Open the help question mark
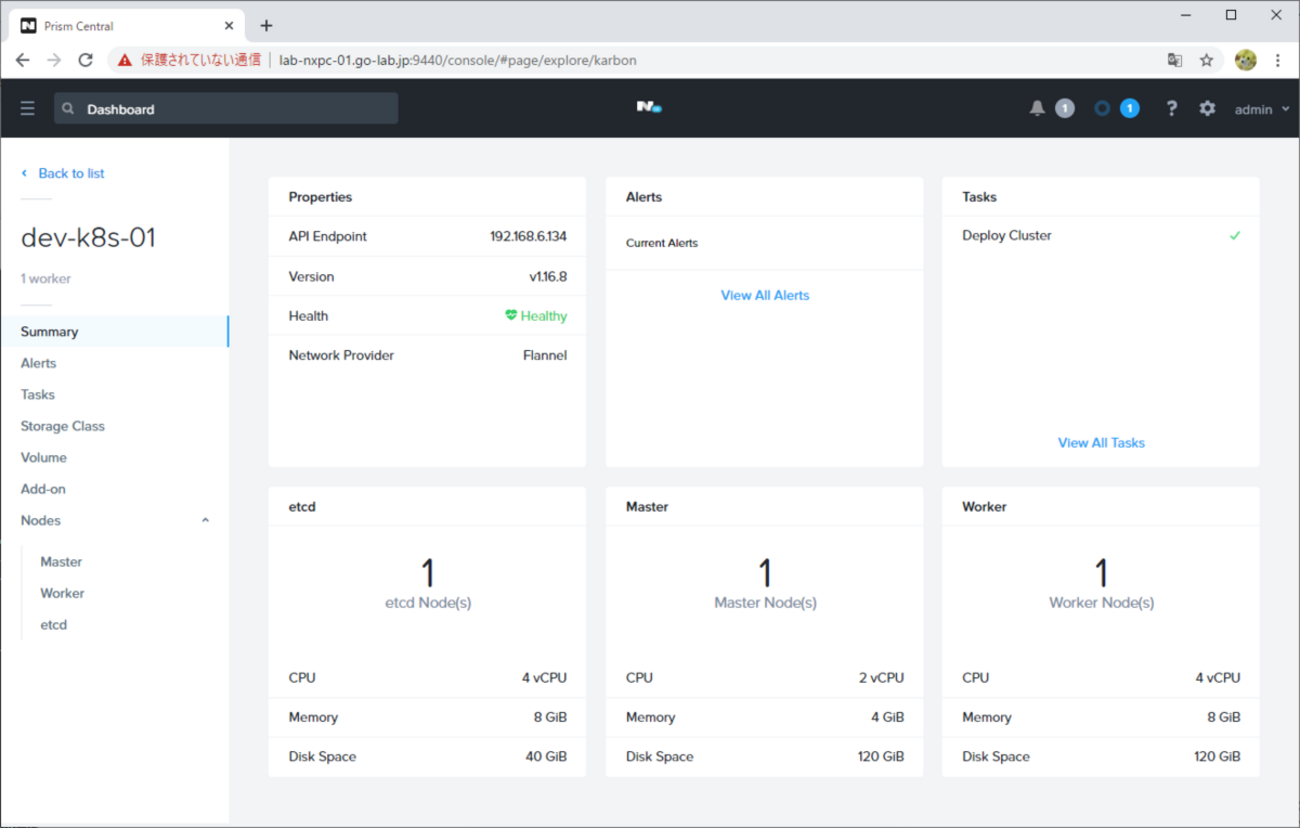Image resolution: width=1300 pixels, height=828 pixels. 1171,108
